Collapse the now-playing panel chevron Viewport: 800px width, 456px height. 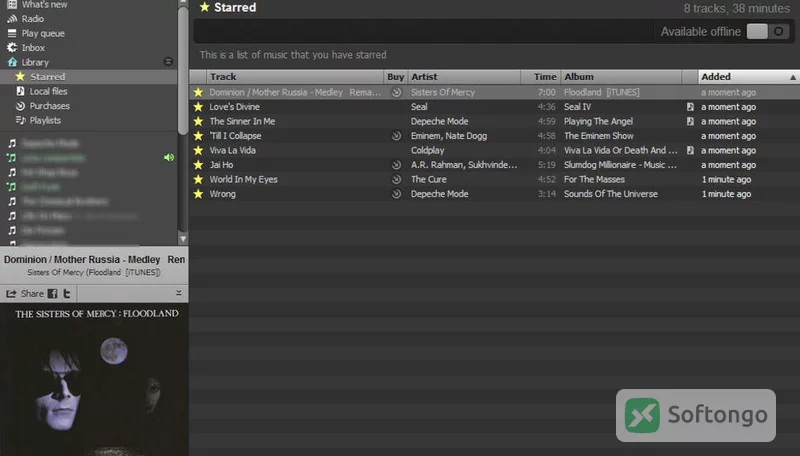click(179, 293)
